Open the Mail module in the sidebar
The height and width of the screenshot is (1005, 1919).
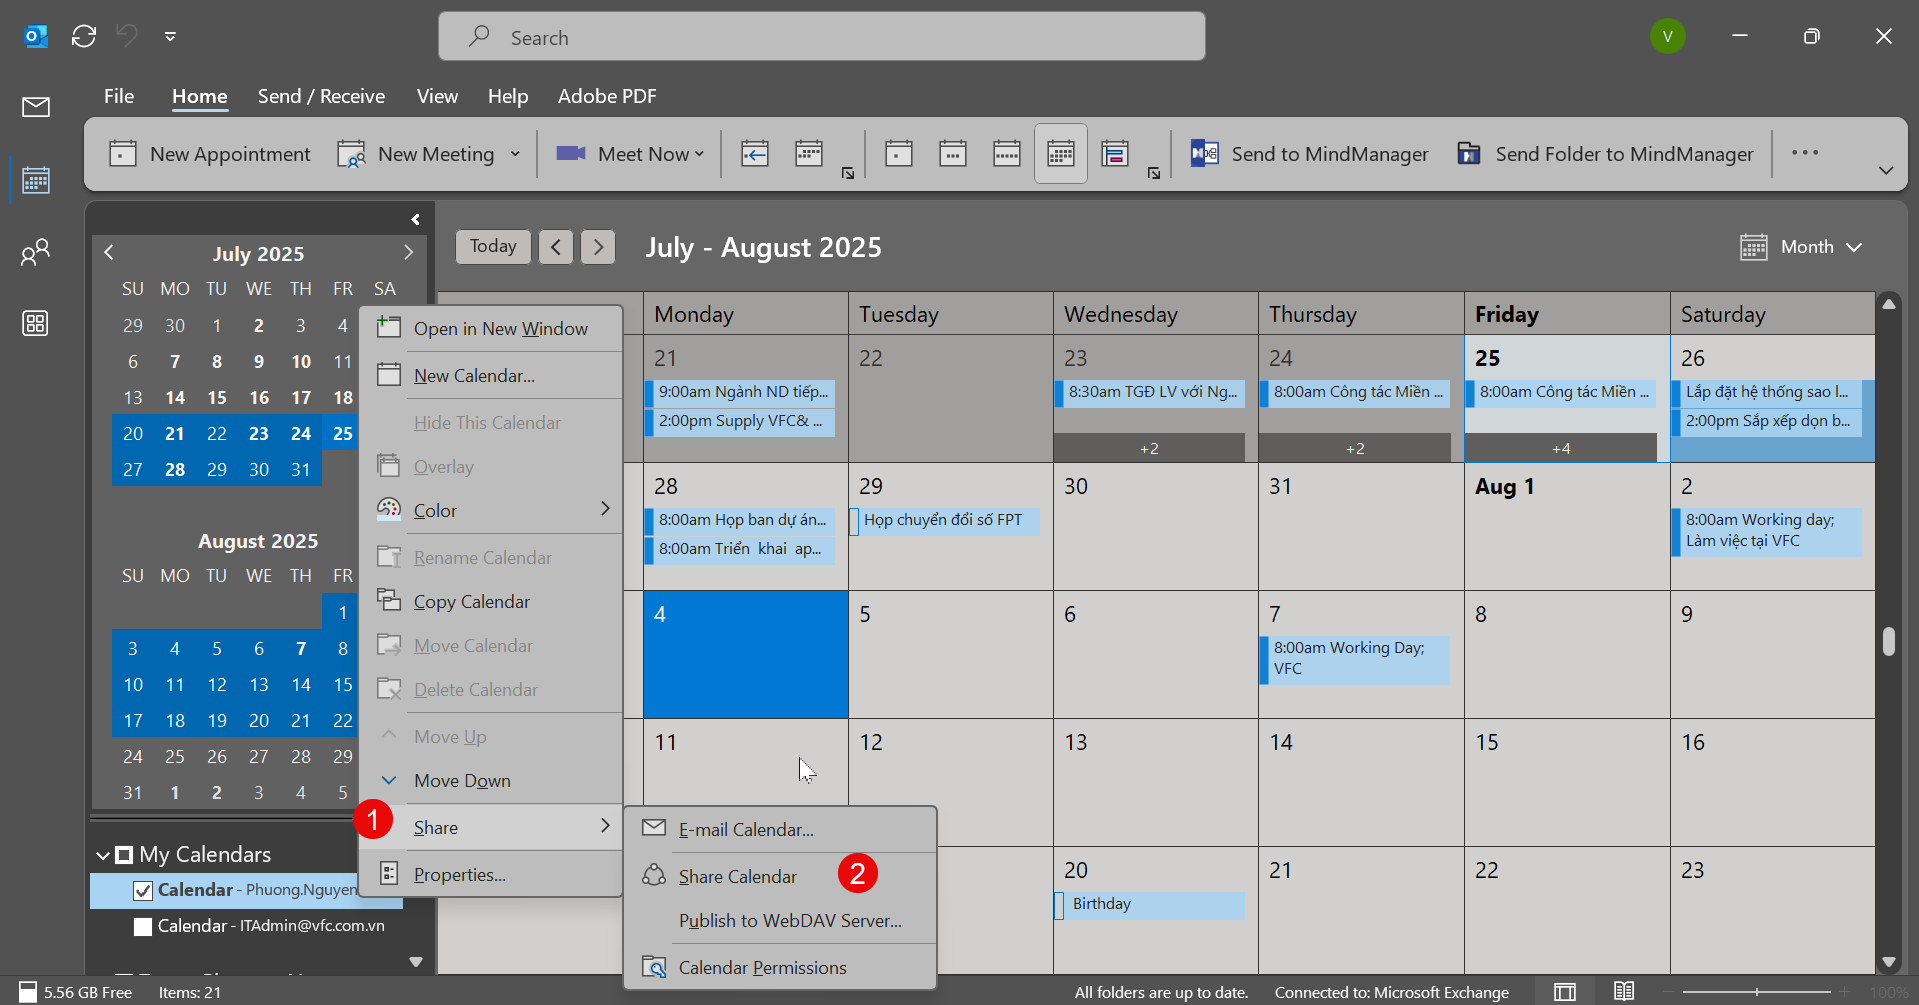click(x=36, y=107)
